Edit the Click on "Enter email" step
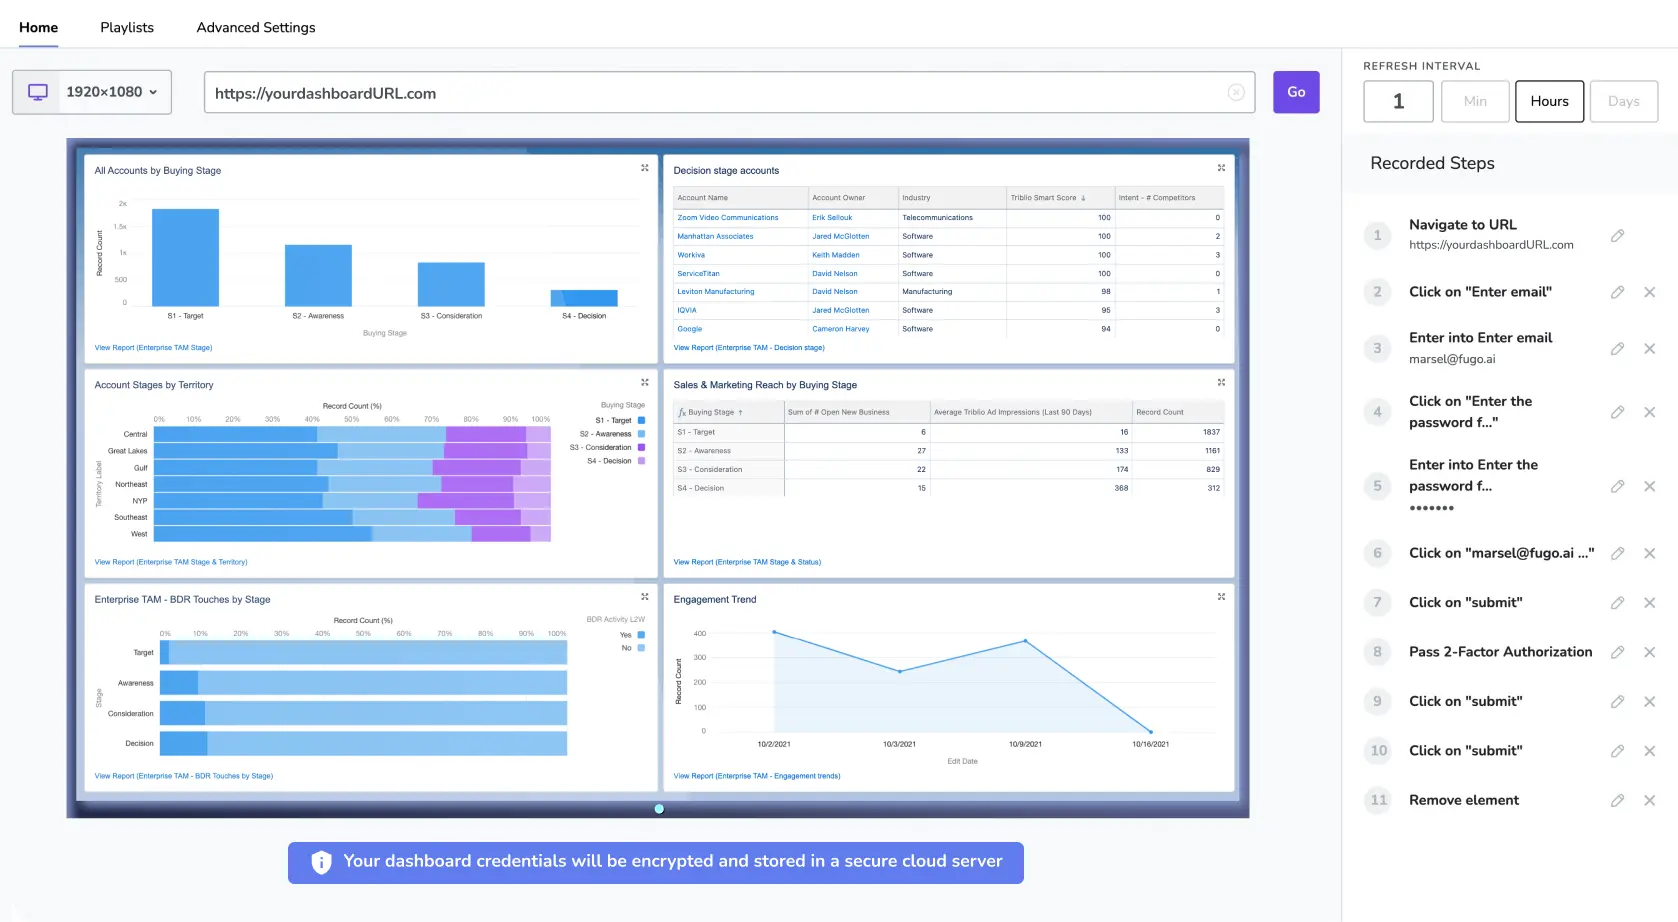Viewport: 1678px width, 922px height. pyautogui.click(x=1617, y=292)
